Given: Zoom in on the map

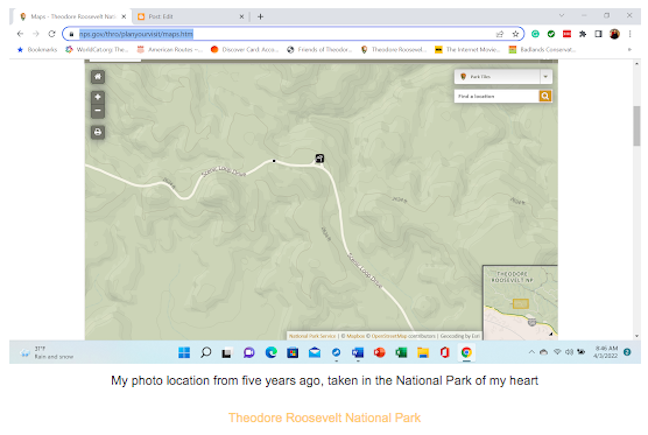Looking at the screenshot, I should (97, 97).
